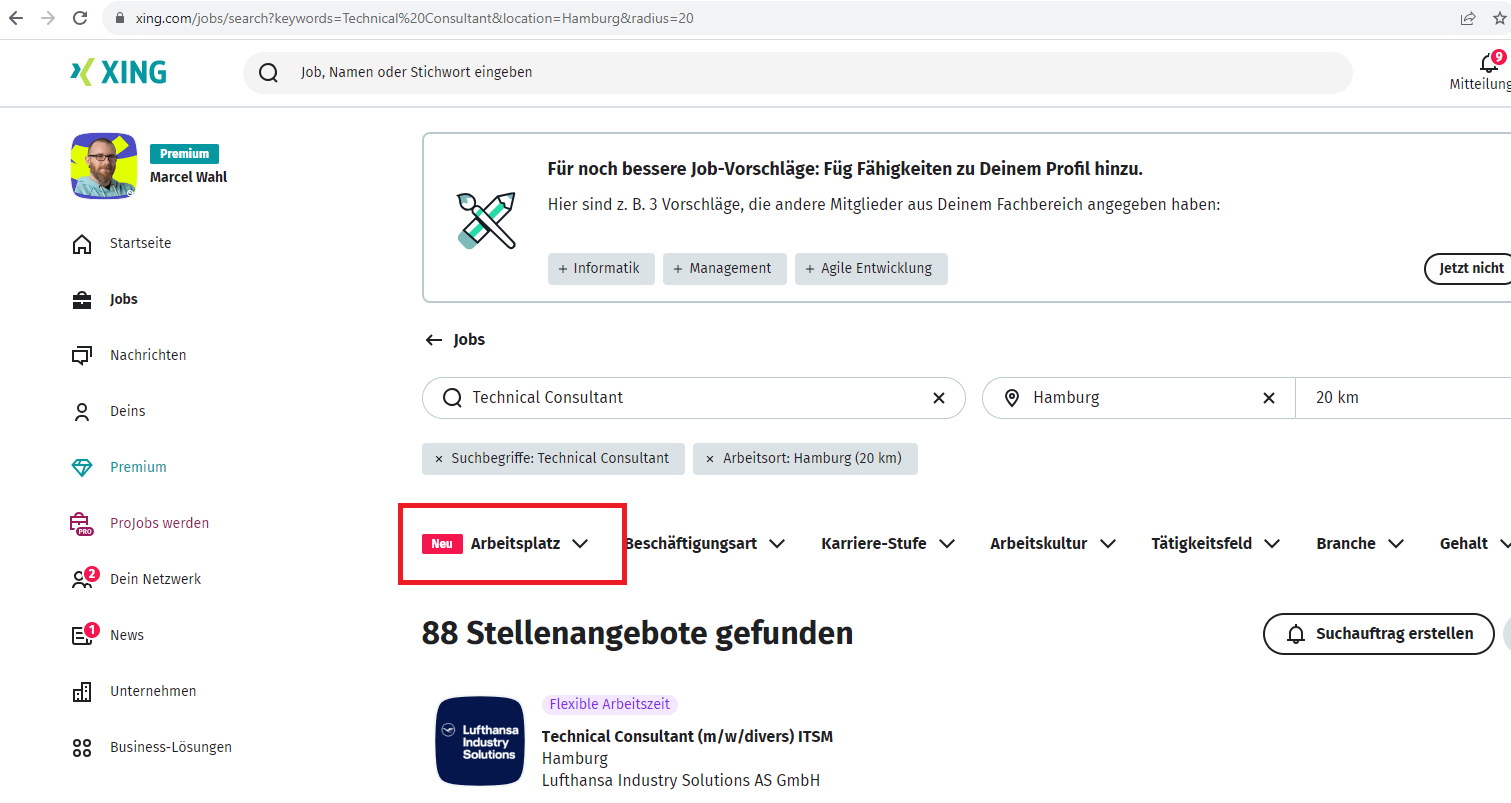The image size is (1511, 803).
Task: Open the Mitteilungen bell icon
Action: click(1488, 64)
